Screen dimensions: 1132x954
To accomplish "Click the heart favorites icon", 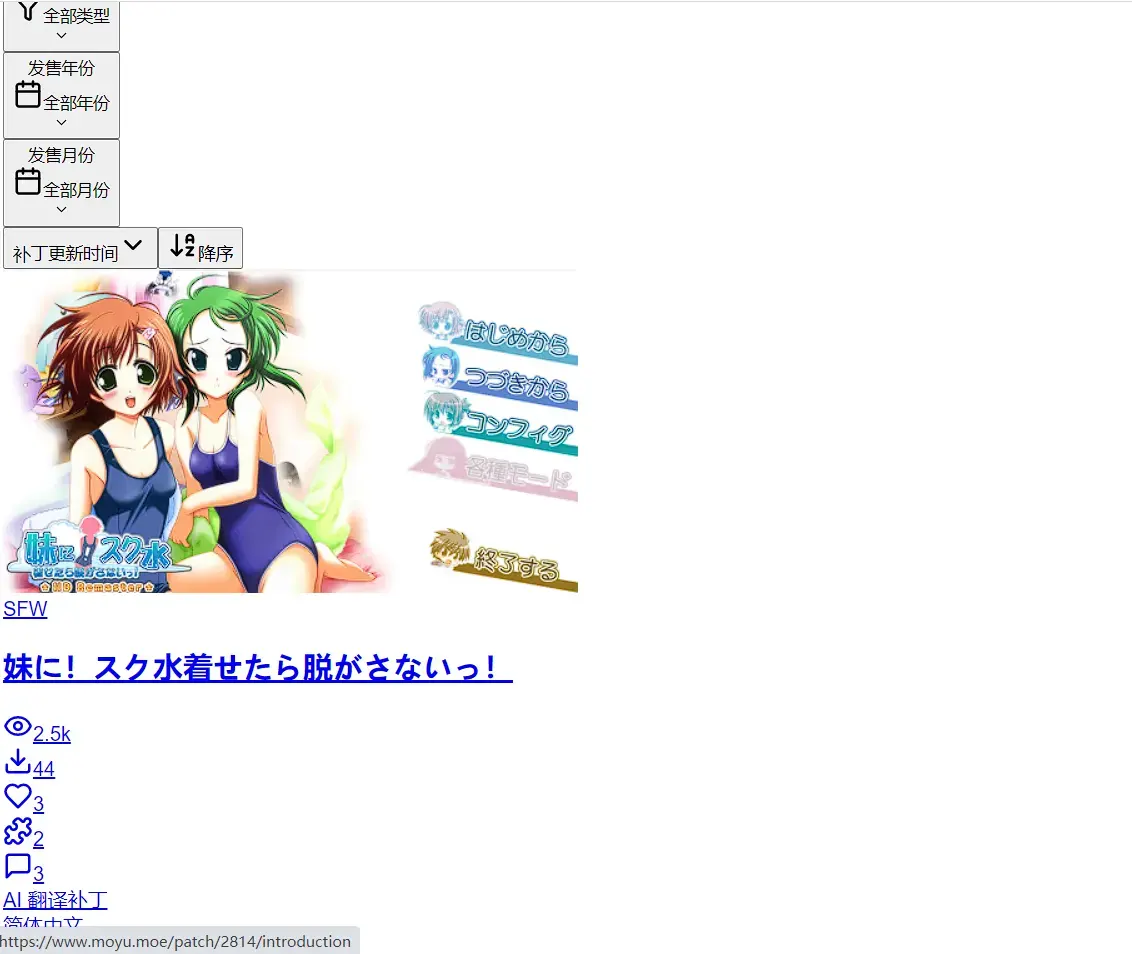I will pos(17,796).
